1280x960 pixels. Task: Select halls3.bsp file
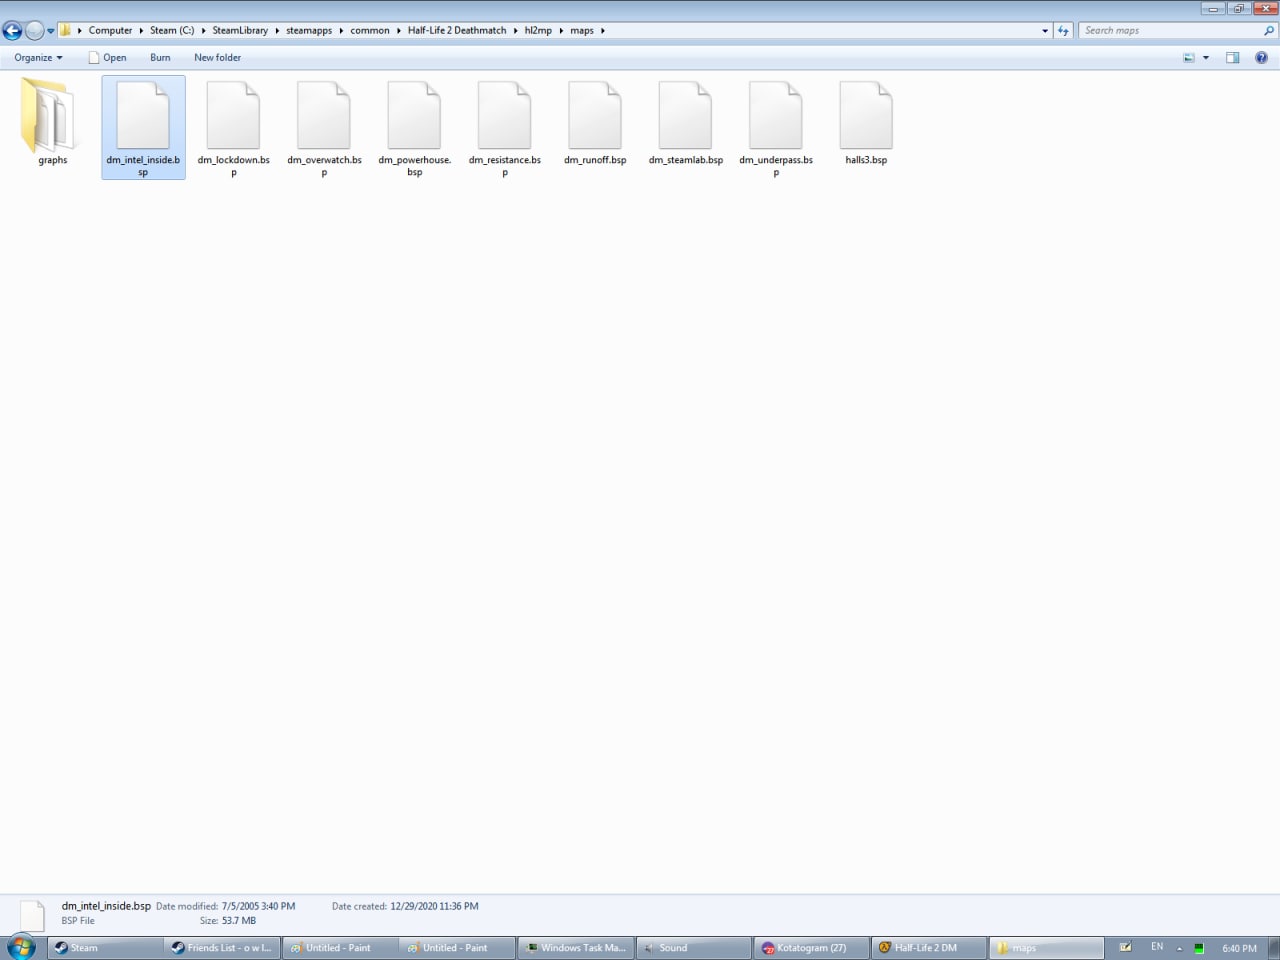tap(866, 122)
